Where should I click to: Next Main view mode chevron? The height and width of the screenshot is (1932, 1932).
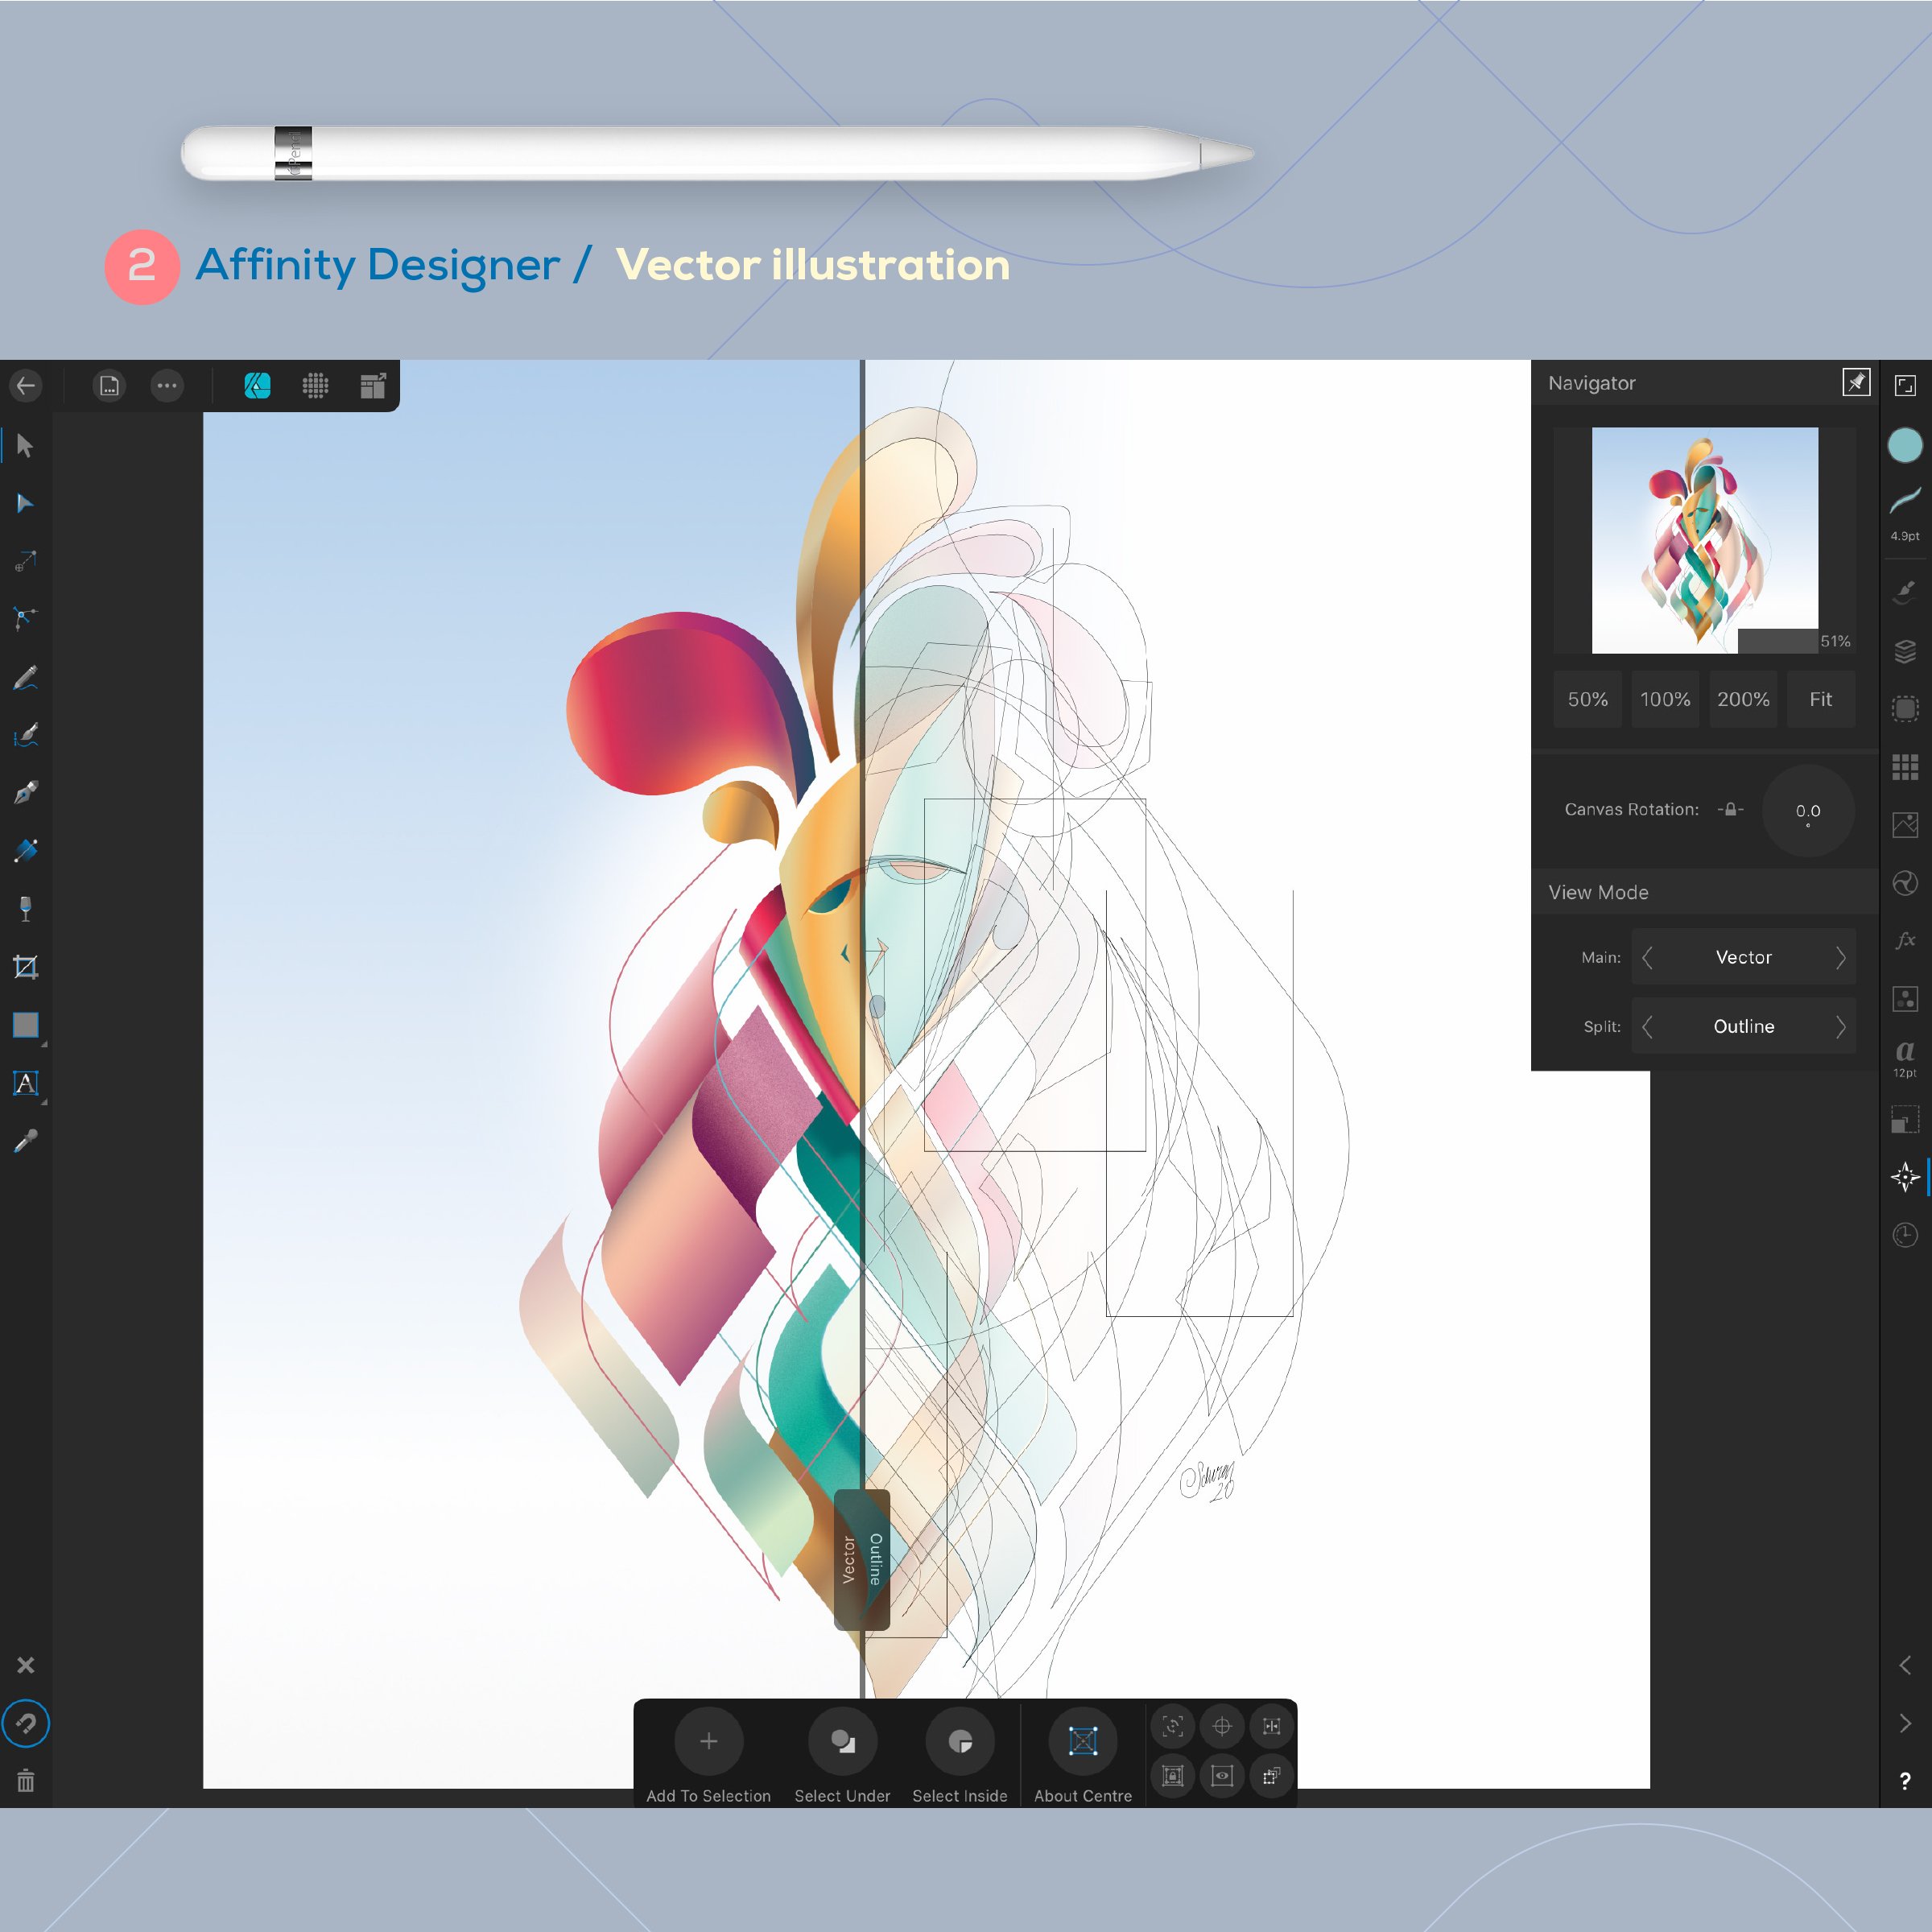(x=1840, y=957)
